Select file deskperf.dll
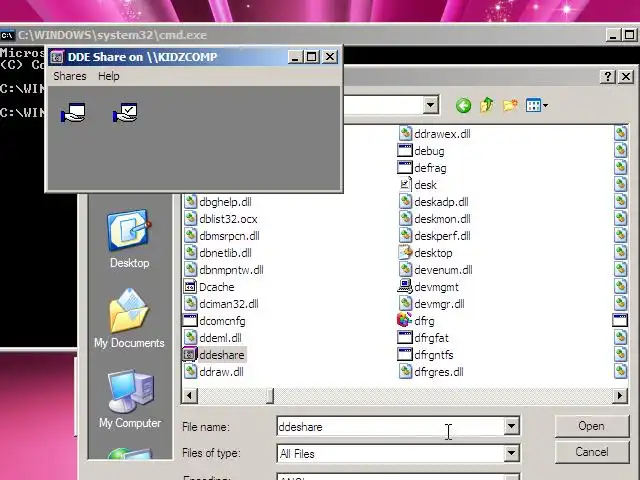 tap(435, 236)
